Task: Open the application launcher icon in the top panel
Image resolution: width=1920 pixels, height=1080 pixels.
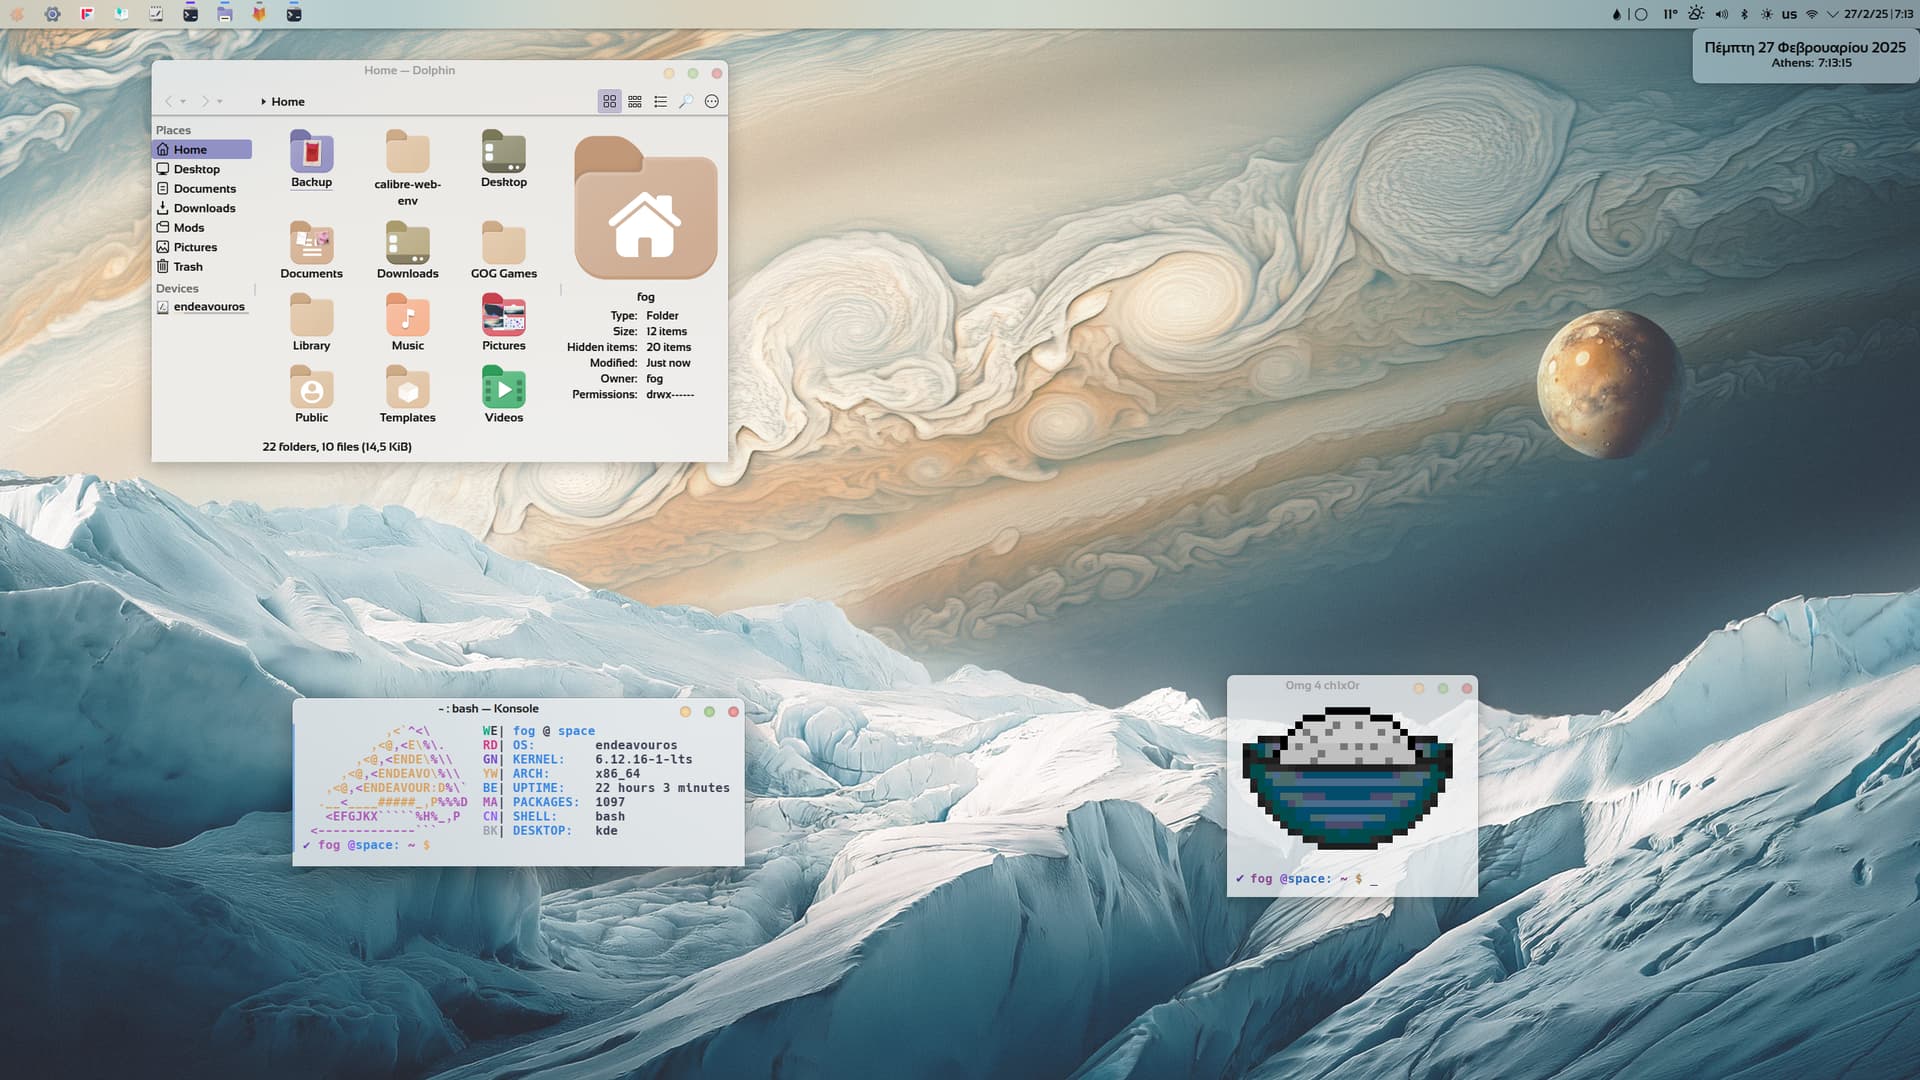Action: click(17, 14)
